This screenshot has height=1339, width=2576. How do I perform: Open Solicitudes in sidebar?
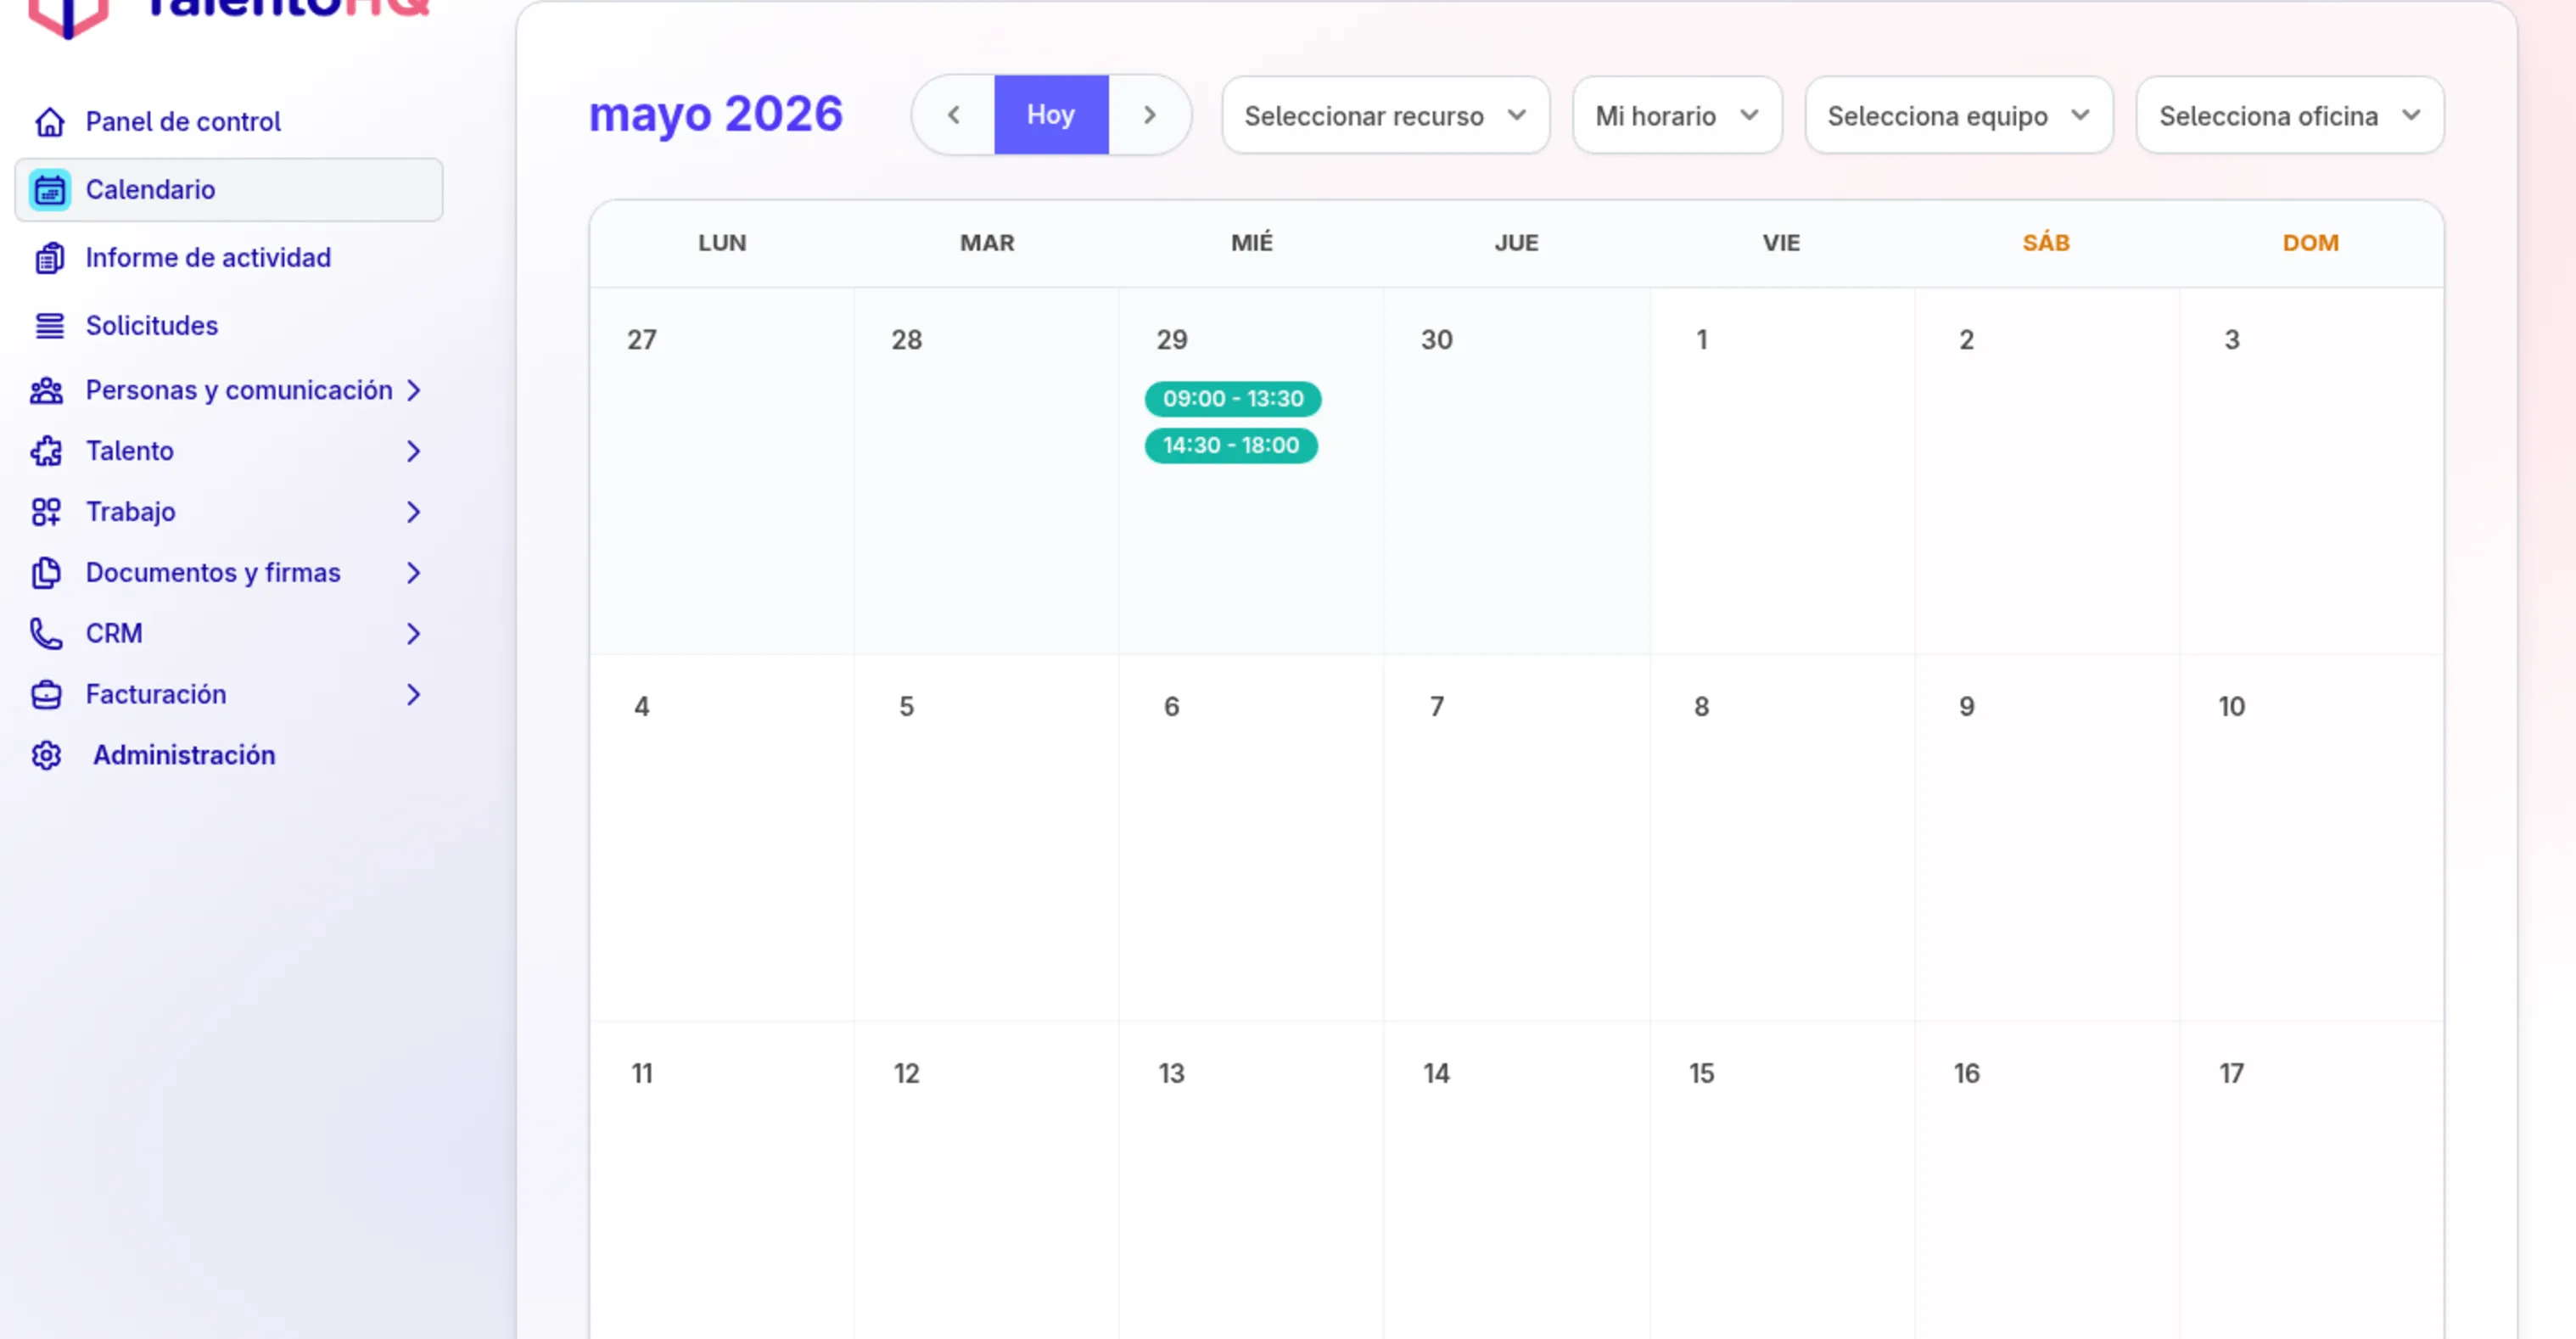click(152, 326)
